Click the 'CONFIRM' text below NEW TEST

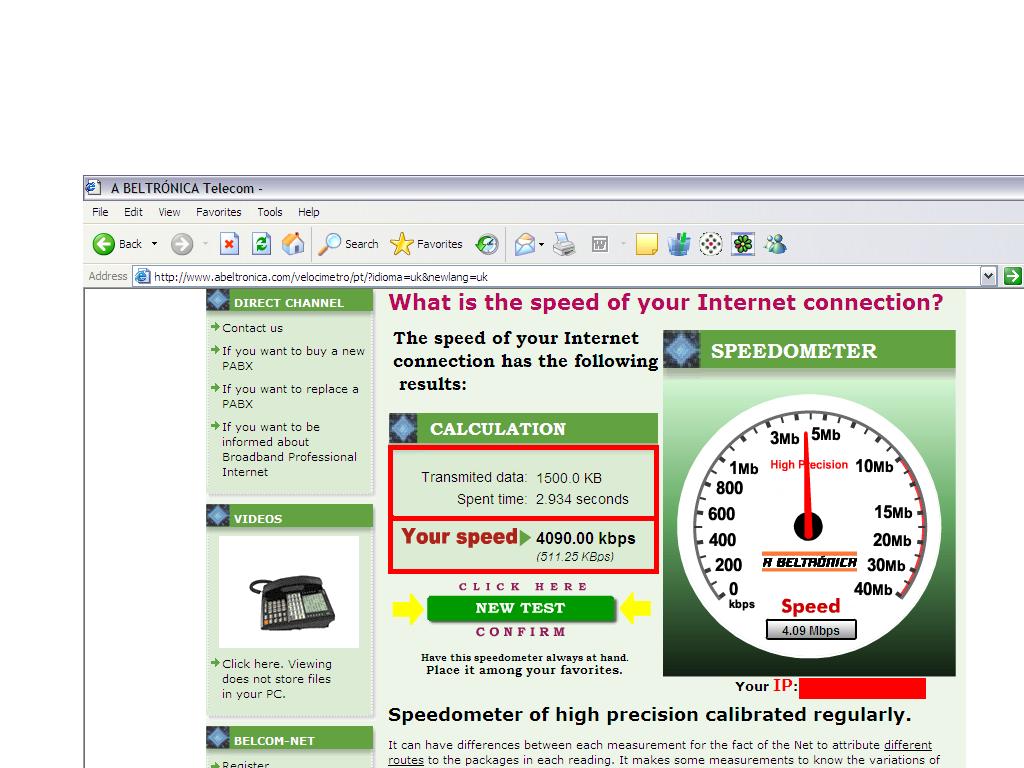[x=520, y=632]
